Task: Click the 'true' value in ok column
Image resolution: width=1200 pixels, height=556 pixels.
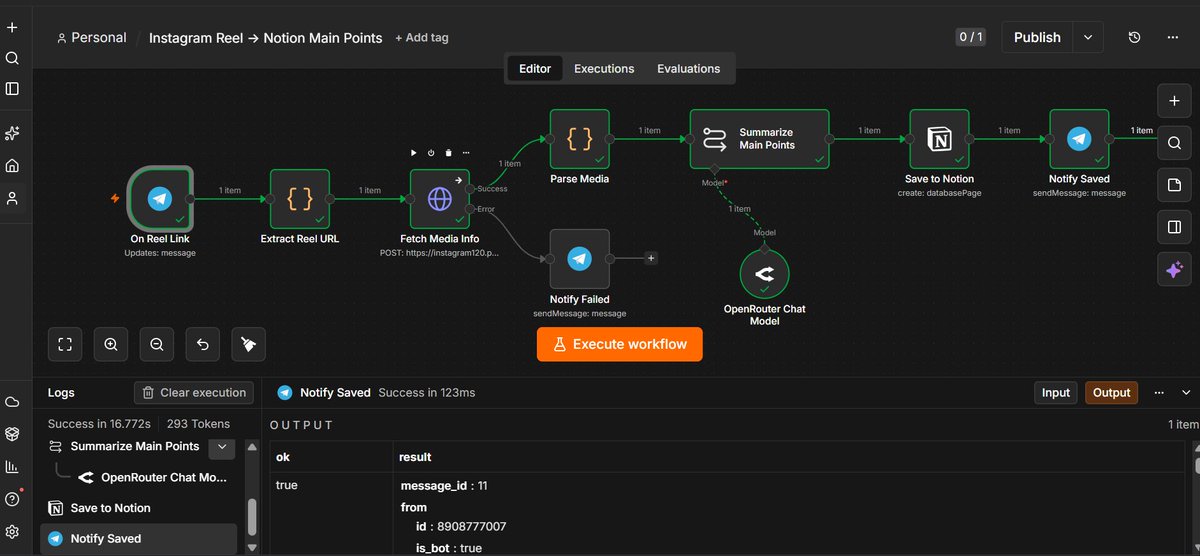Action: coord(287,485)
